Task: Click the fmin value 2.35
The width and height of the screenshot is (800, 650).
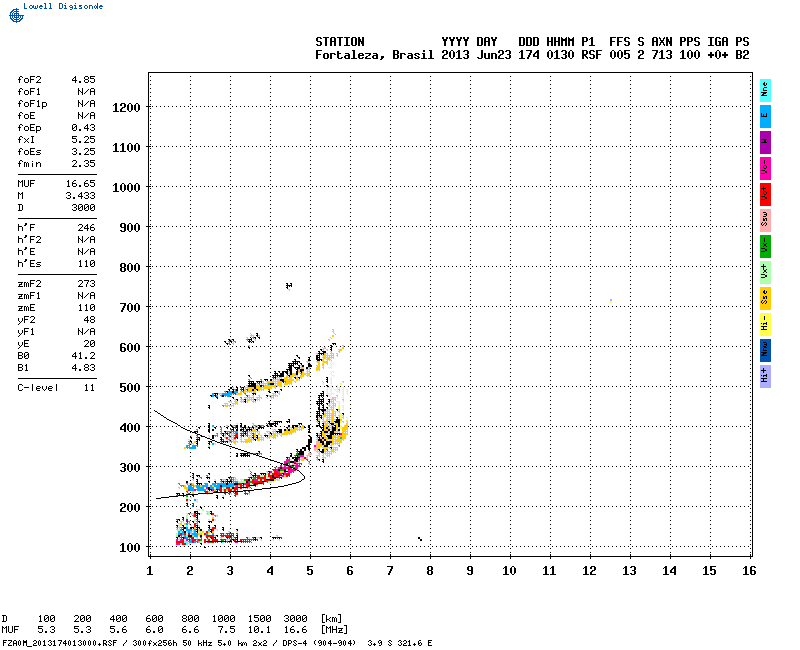Action: pyautogui.click(x=83, y=164)
